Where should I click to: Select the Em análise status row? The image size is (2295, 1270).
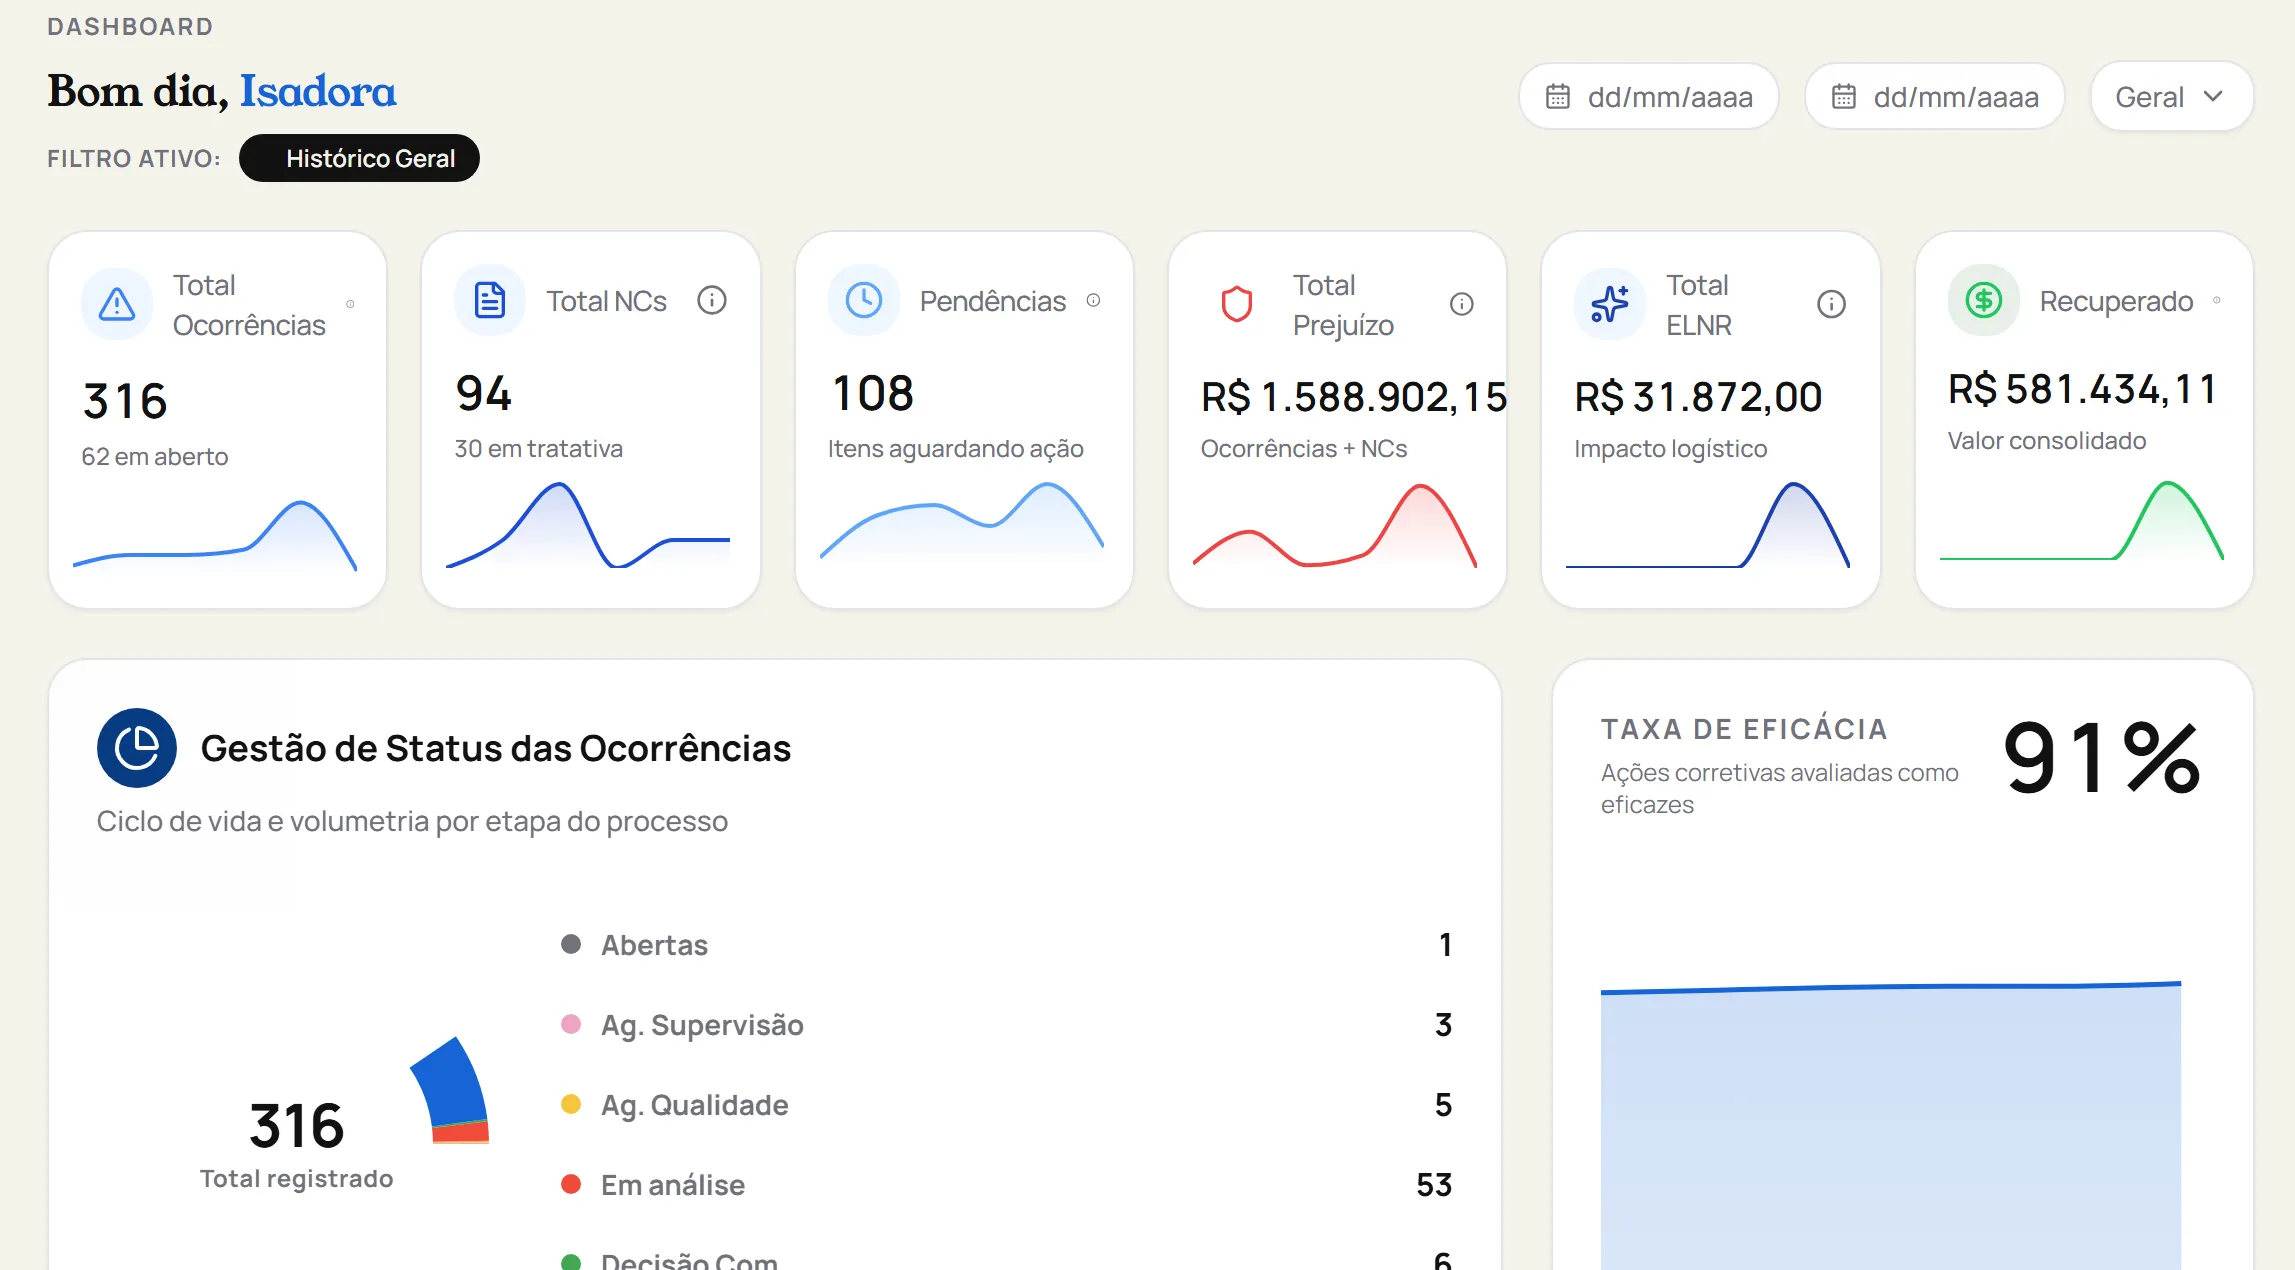[x=1006, y=1185]
